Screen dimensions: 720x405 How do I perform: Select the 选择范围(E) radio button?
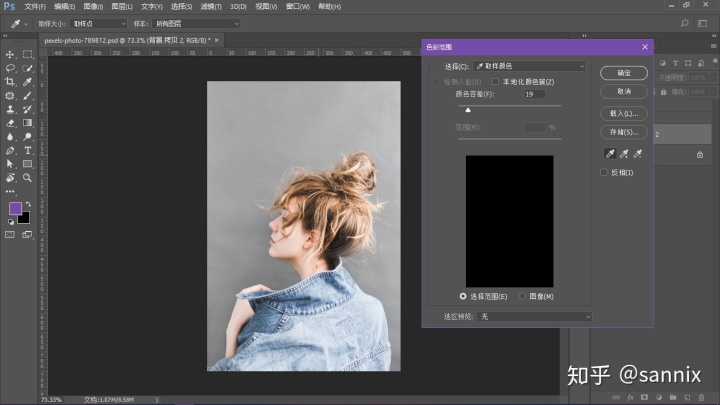click(x=463, y=297)
